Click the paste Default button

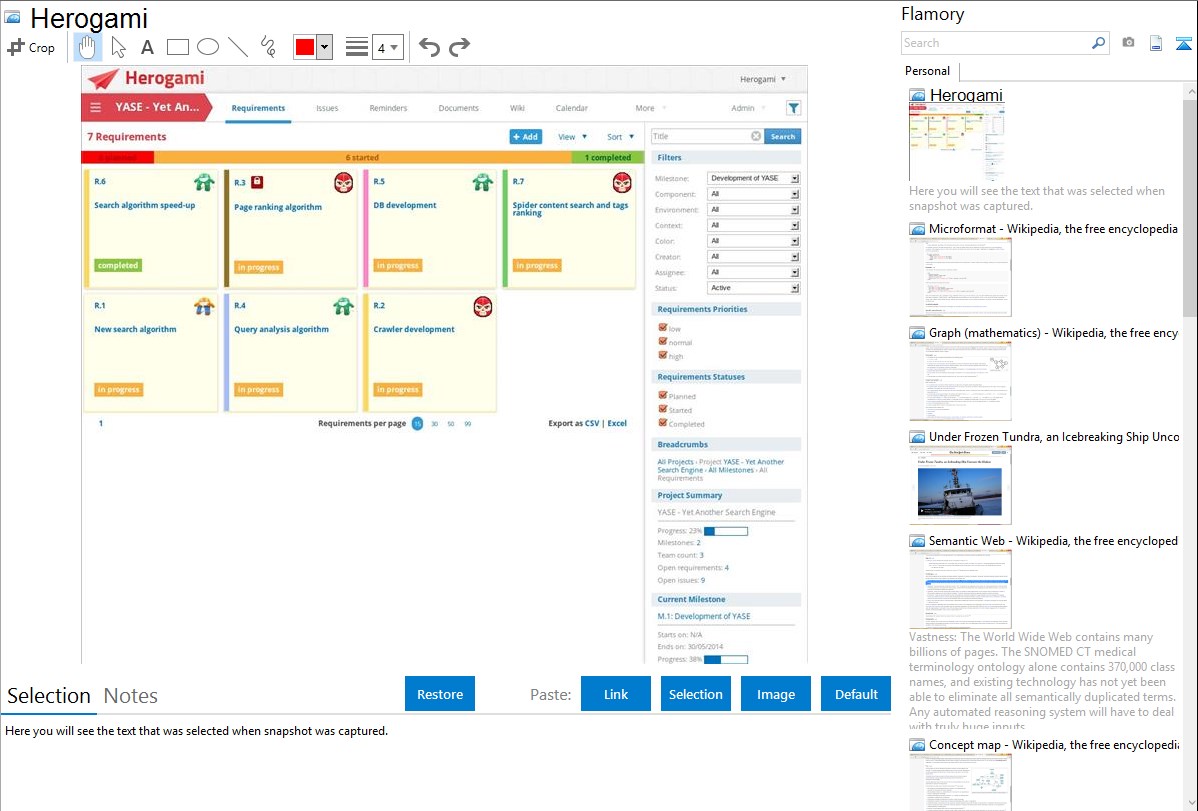(x=856, y=694)
